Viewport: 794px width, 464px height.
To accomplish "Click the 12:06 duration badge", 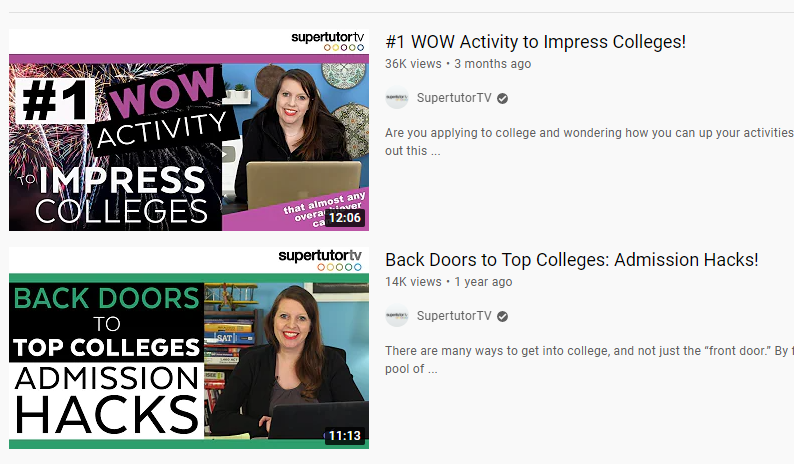I will (x=345, y=218).
